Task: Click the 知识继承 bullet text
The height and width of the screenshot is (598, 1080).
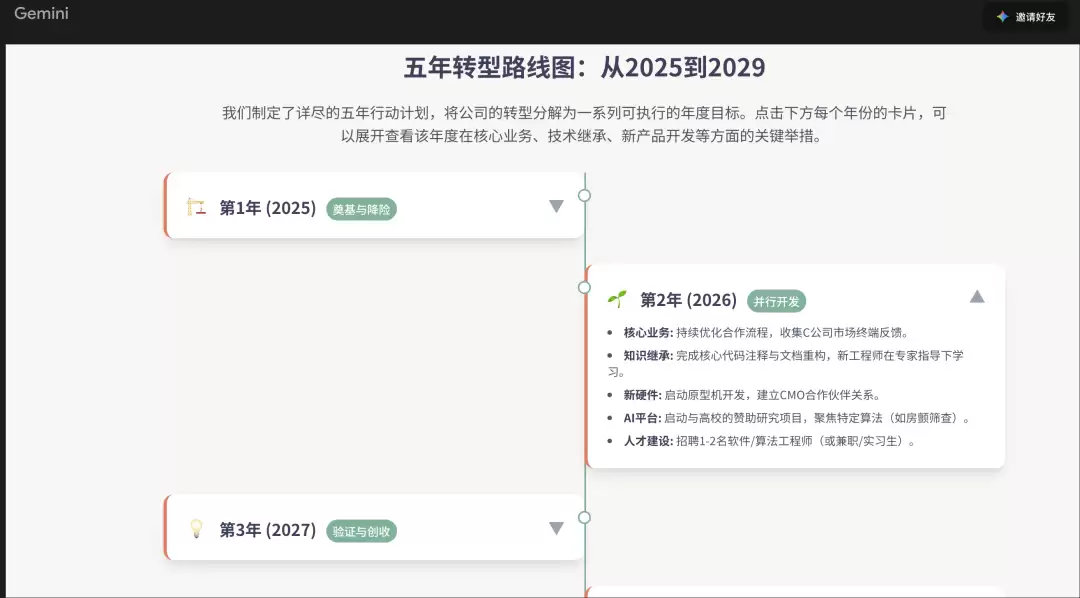Action: click(x=785, y=363)
